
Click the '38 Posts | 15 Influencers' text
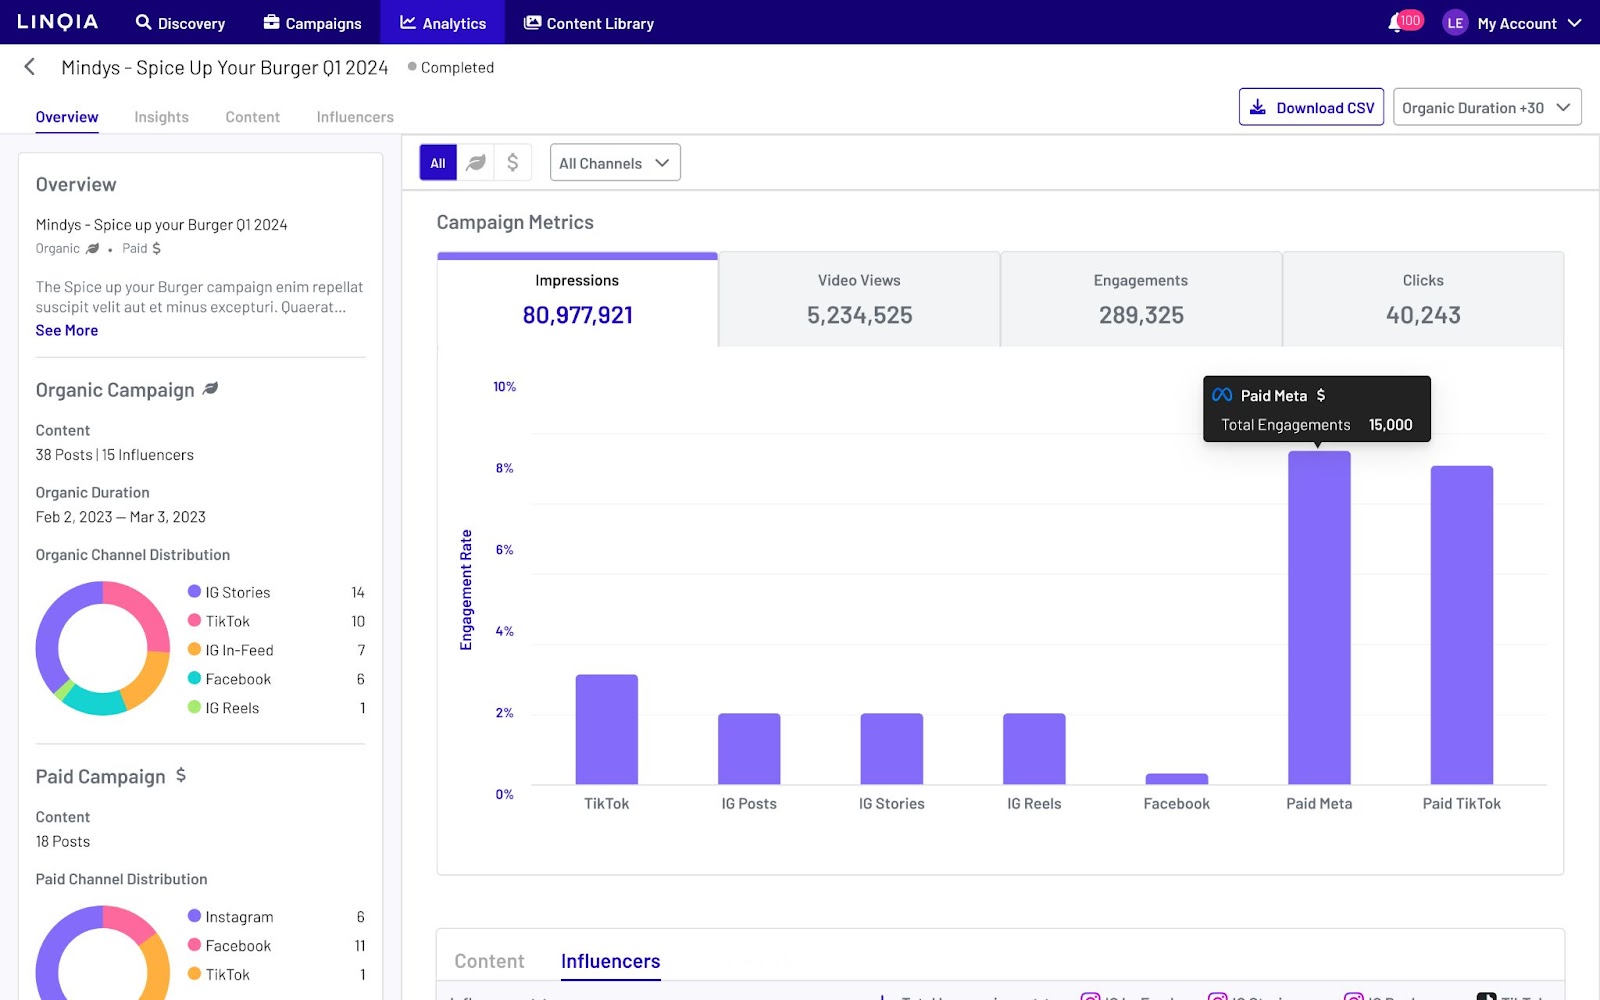(x=115, y=455)
